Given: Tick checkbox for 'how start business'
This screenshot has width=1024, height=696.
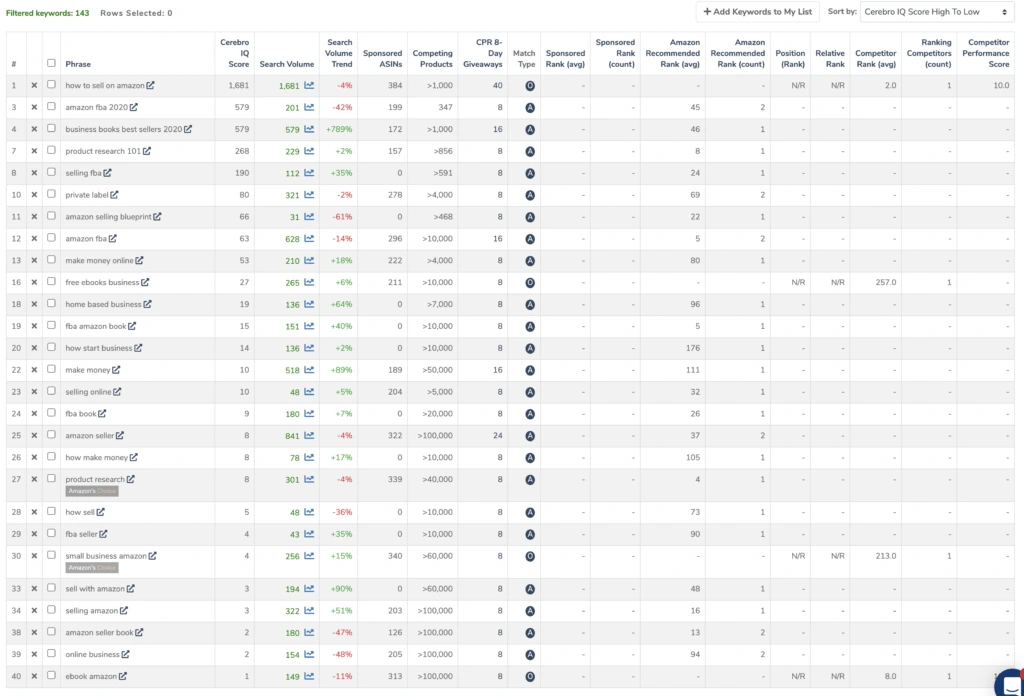Looking at the screenshot, I should click(51, 347).
